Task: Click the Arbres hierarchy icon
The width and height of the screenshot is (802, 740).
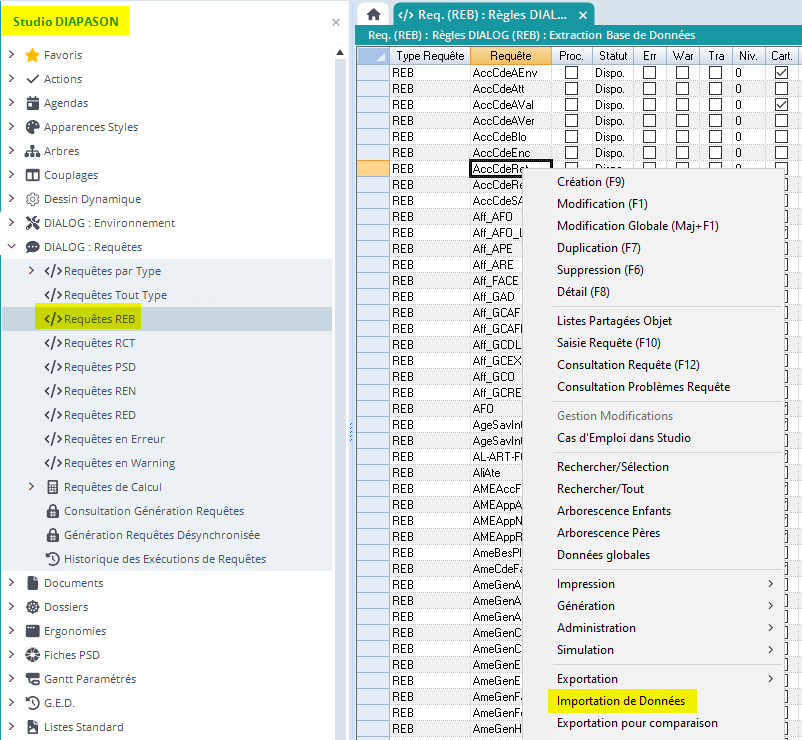Action: [32, 151]
